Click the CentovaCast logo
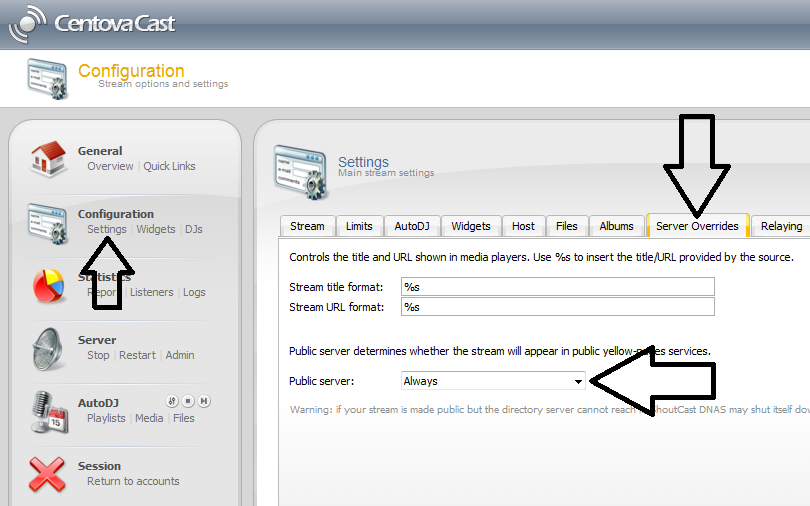Image resolution: width=810 pixels, height=506 pixels. [x=93, y=24]
